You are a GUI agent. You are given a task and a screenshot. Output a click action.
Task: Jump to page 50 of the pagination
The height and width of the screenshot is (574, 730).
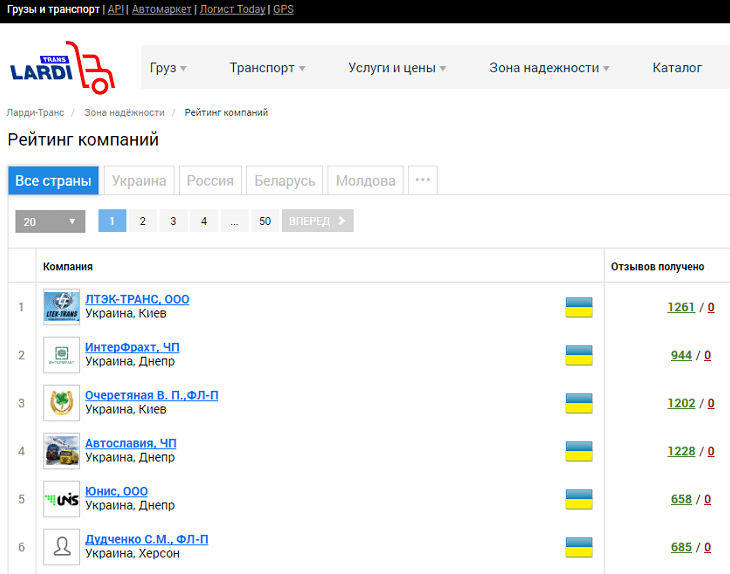coord(265,221)
